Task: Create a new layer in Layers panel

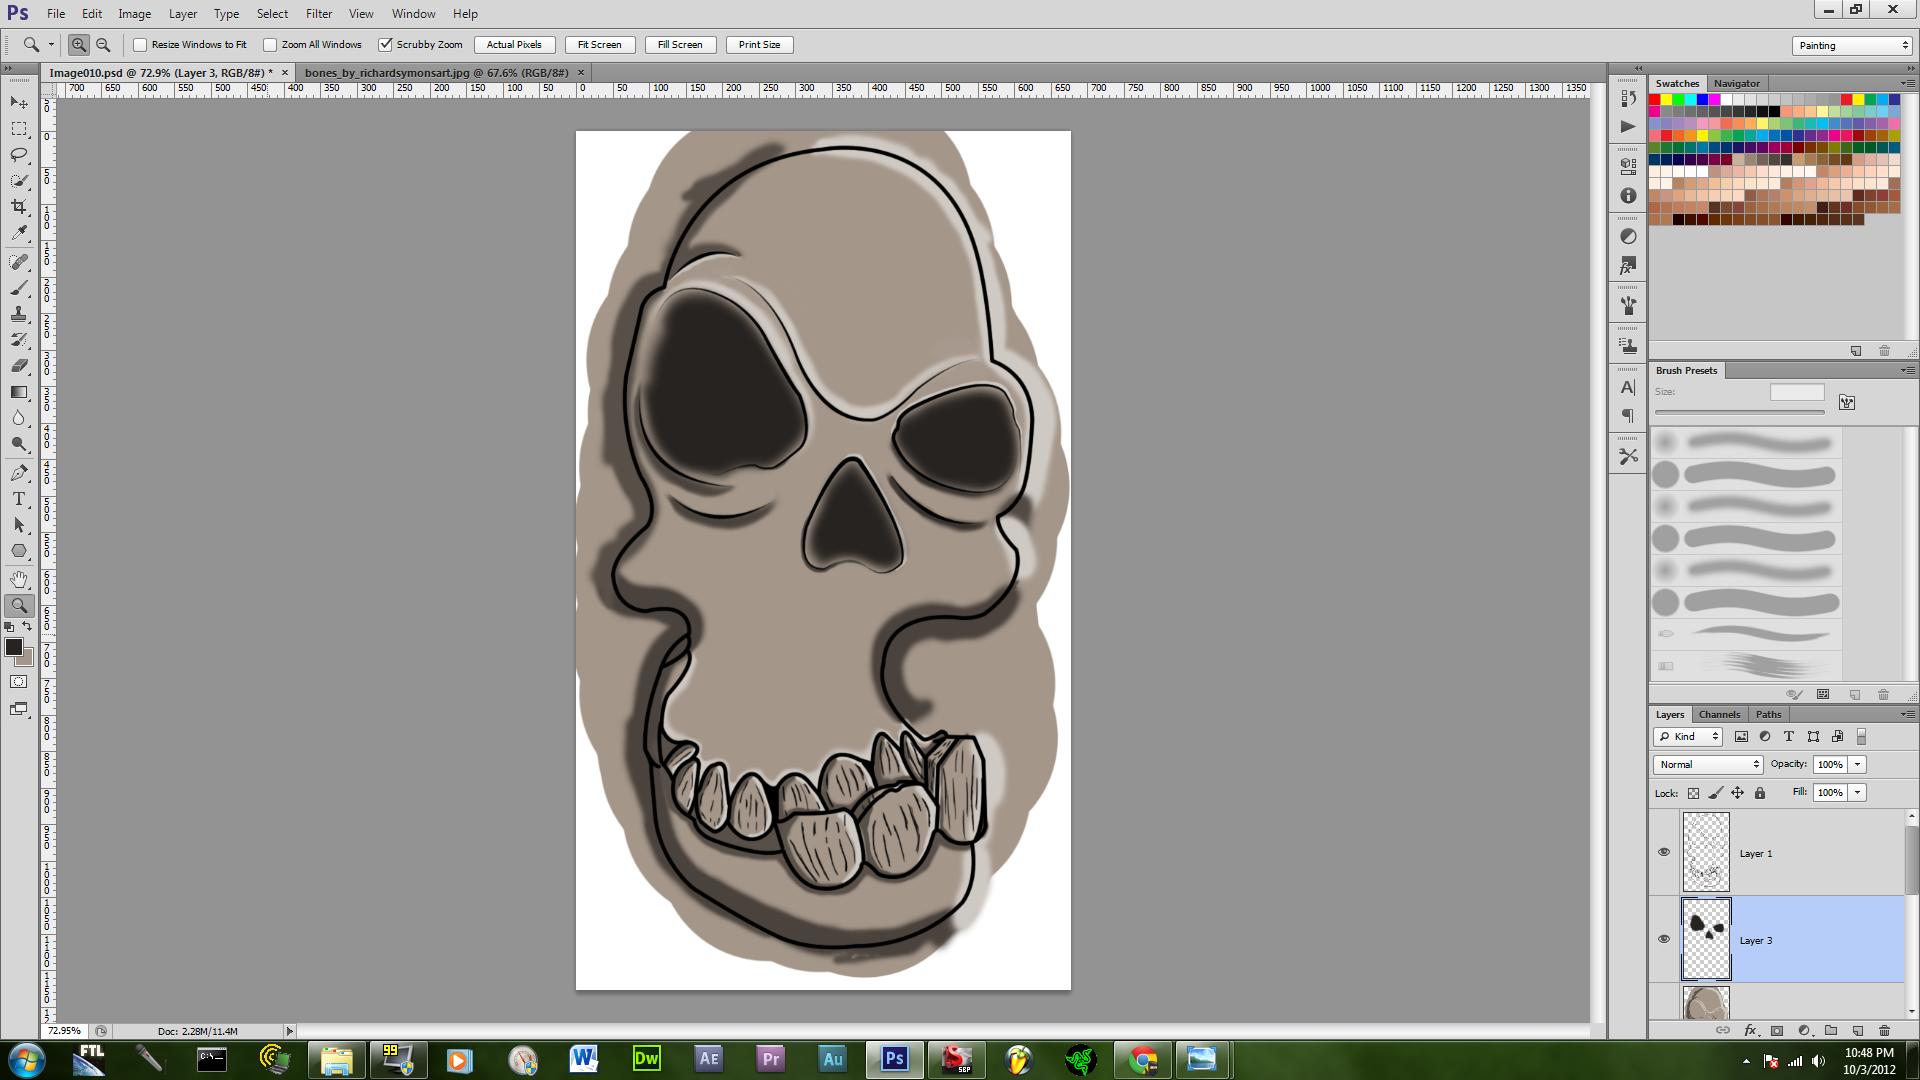Action: (1858, 1030)
